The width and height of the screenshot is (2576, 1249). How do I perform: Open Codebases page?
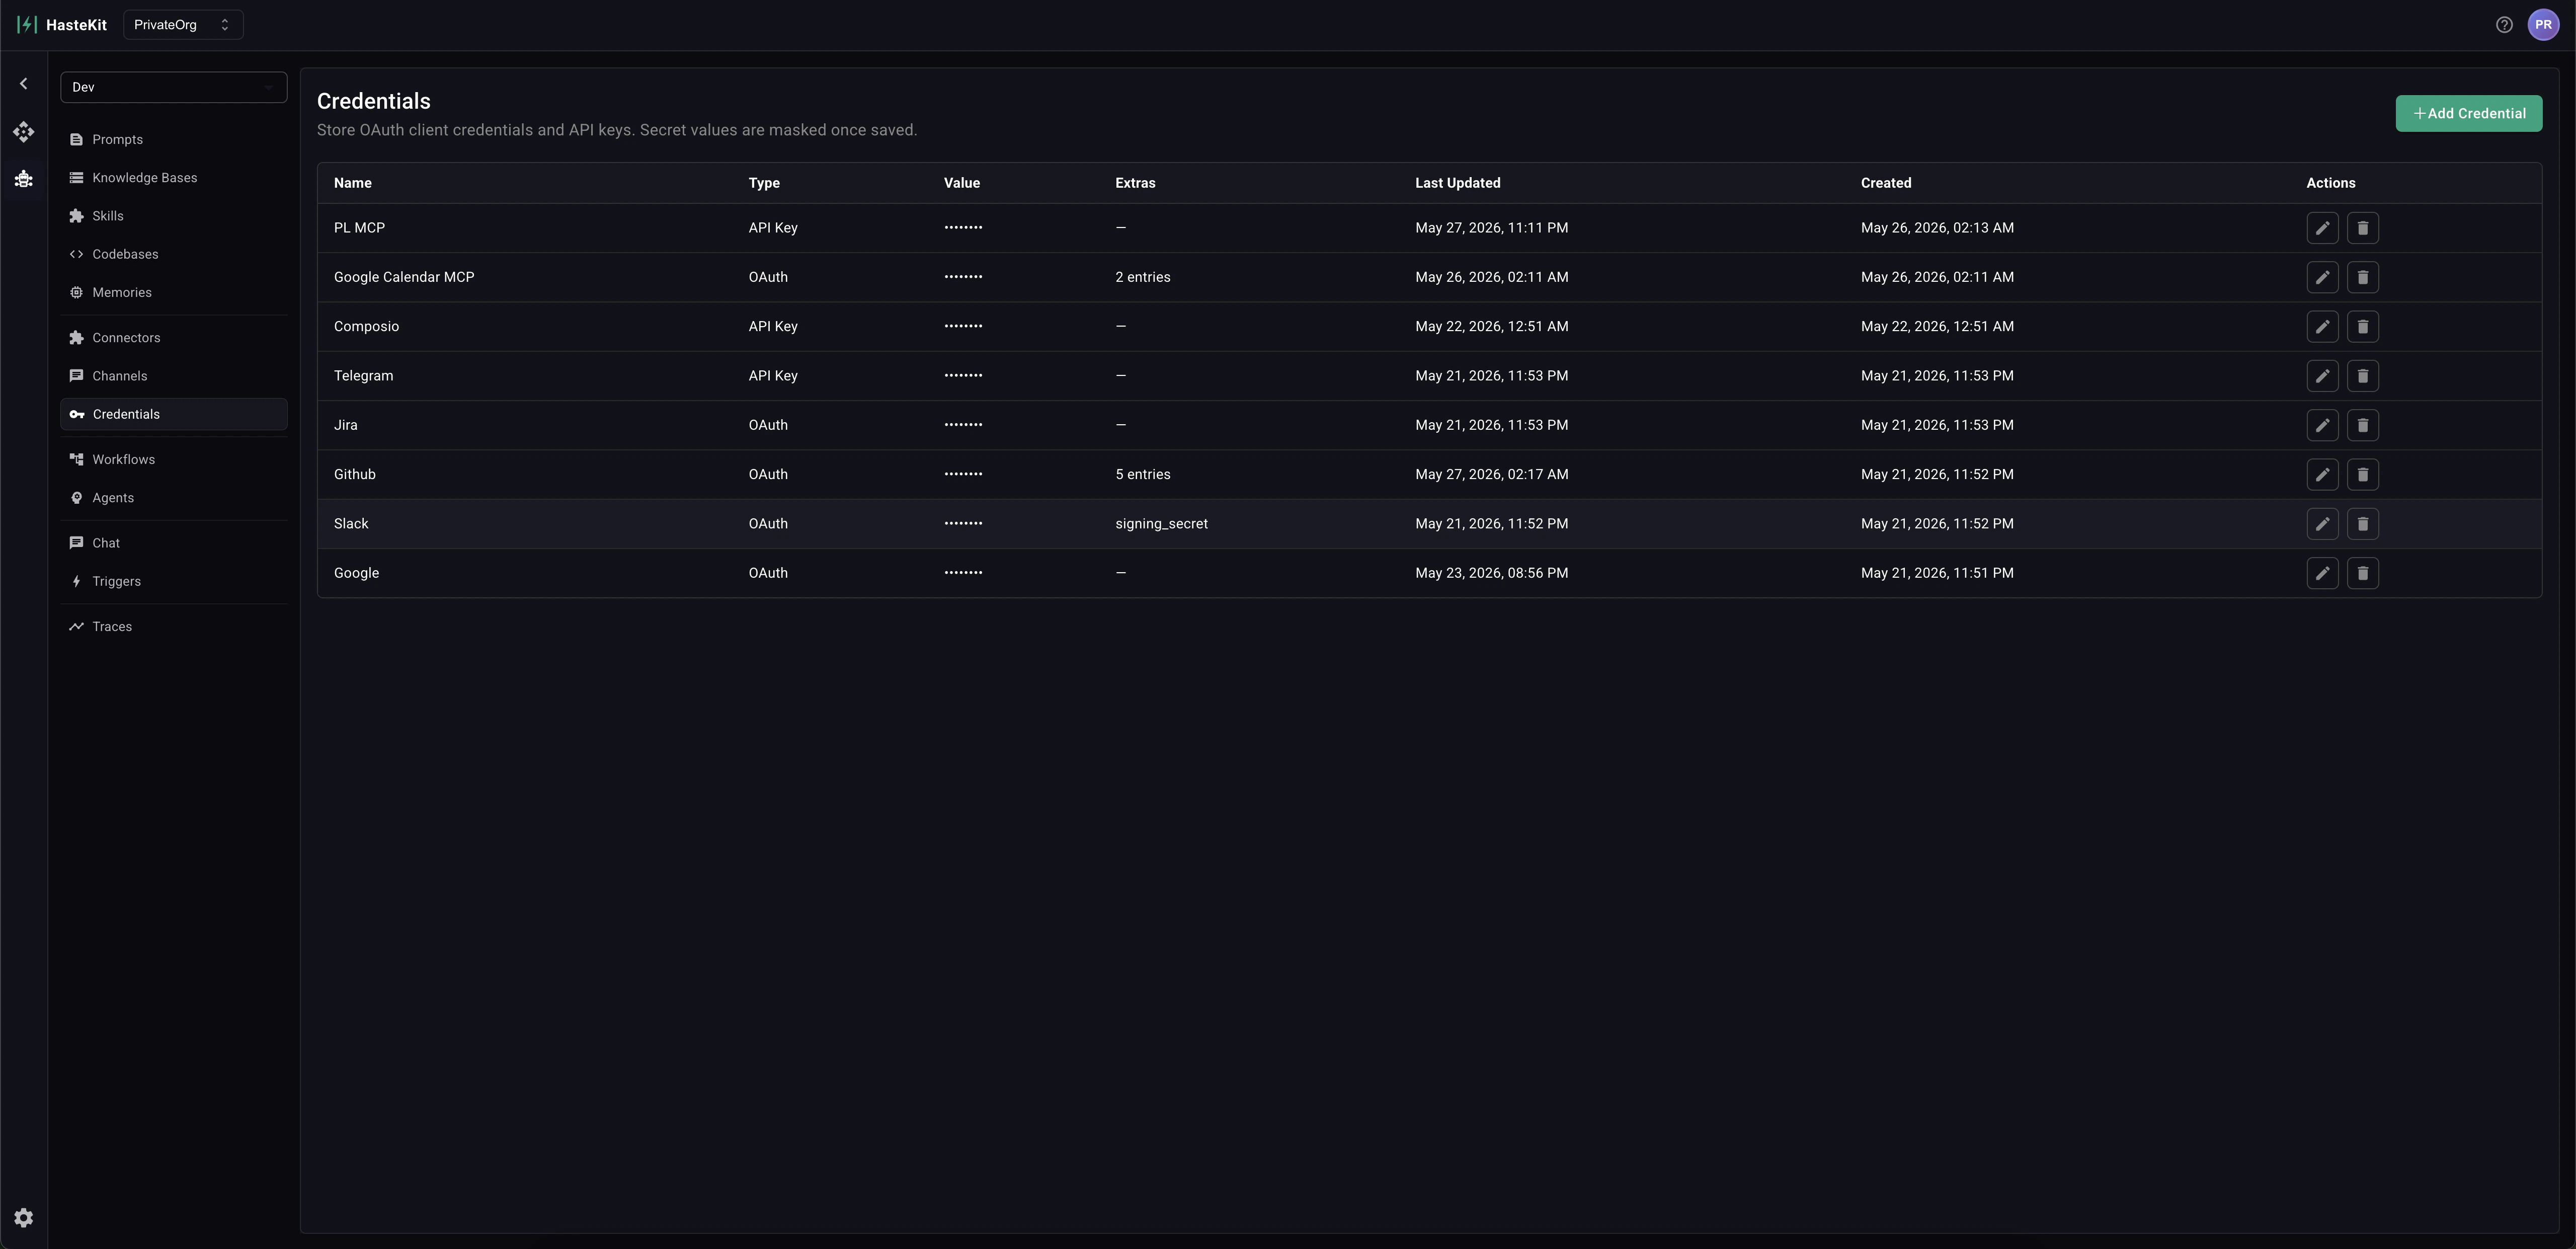(174, 254)
